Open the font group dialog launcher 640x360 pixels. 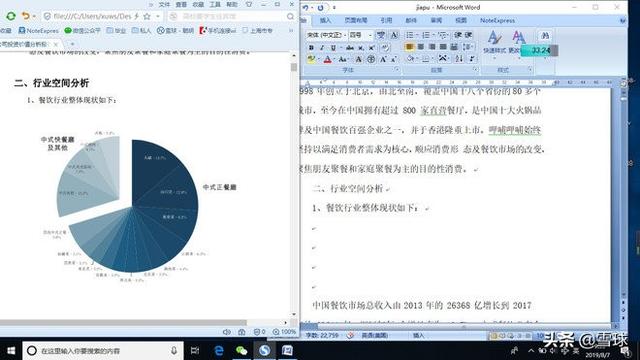[x=397, y=70]
